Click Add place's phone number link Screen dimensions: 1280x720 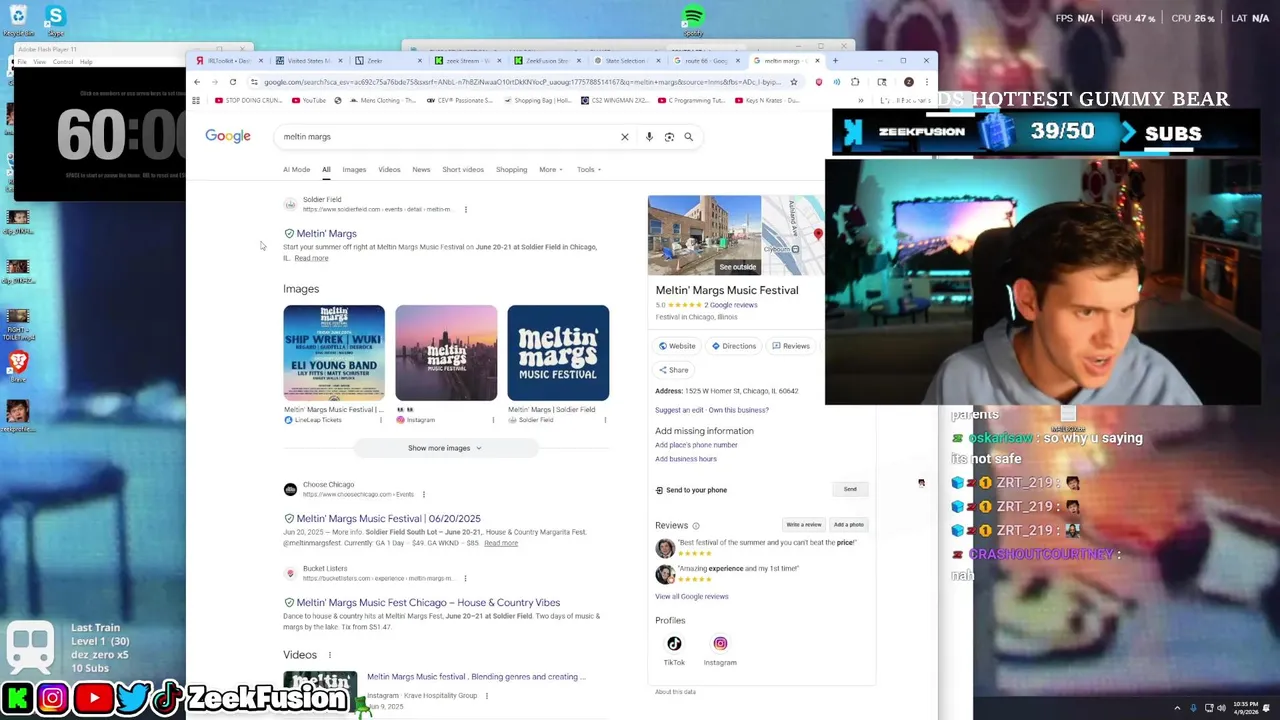click(x=696, y=445)
